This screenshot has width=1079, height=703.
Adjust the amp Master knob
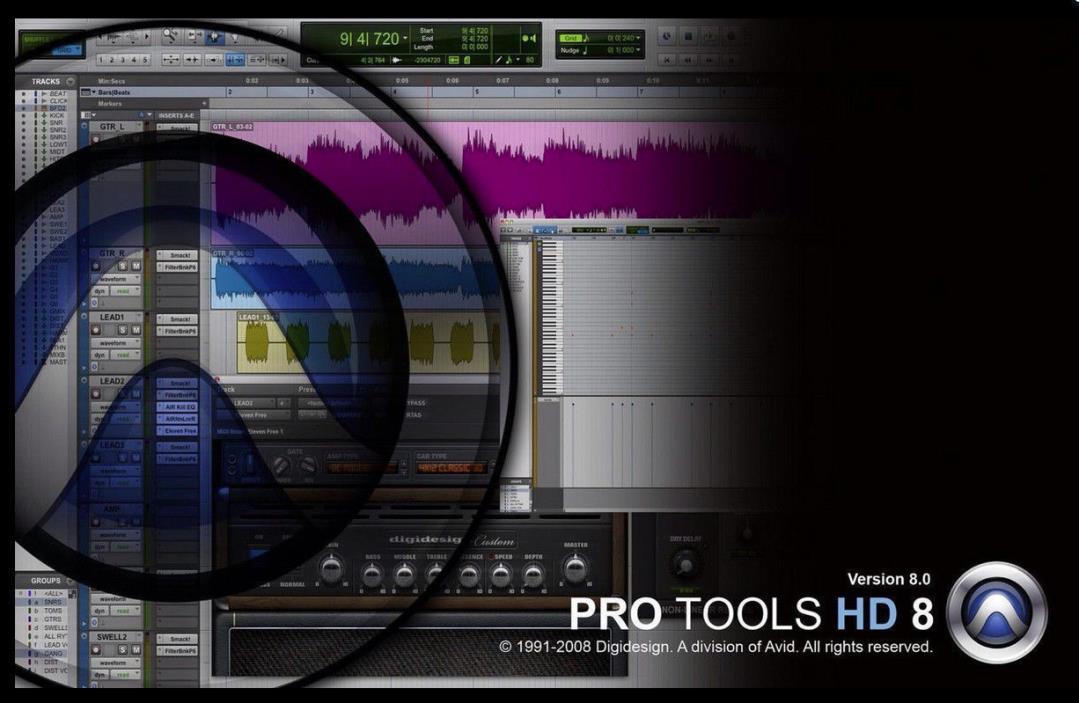pyautogui.click(x=575, y=568)
